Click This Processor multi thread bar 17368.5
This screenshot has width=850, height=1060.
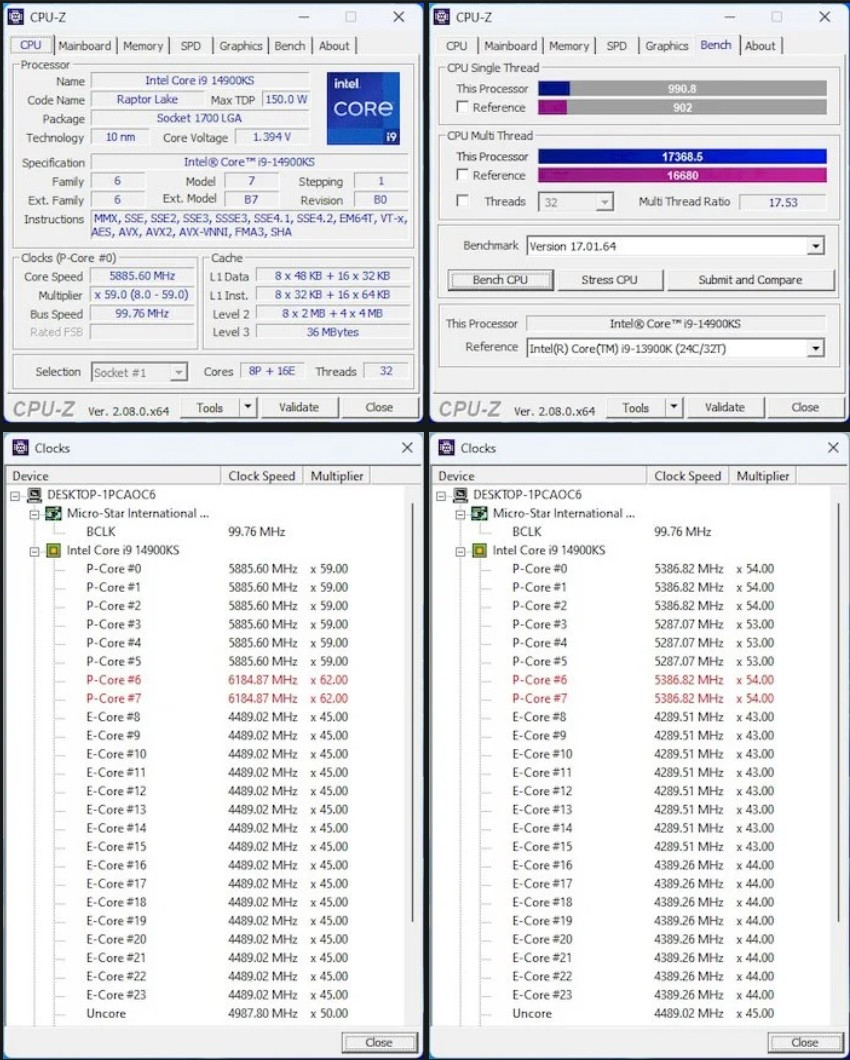(682, 156)
